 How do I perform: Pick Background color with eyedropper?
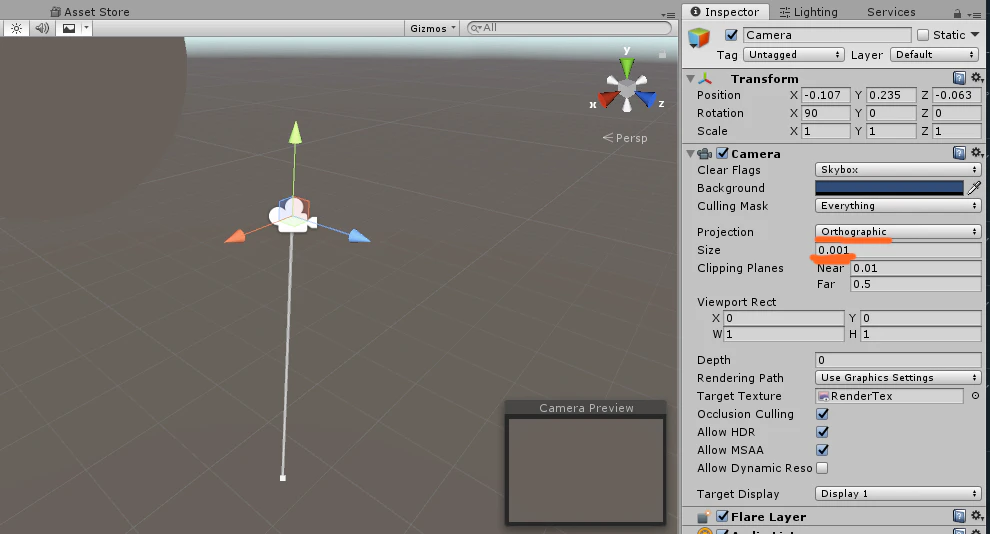(x=974, y=188)
